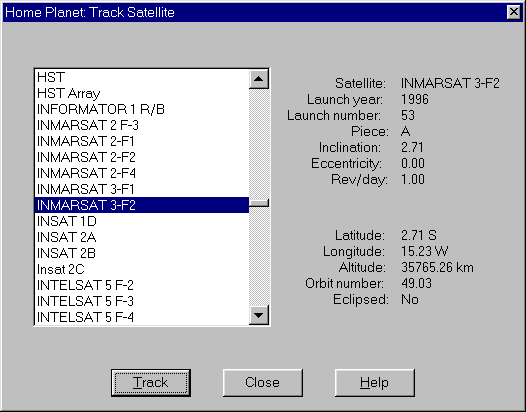
Task: Select HST Array from the list
Action: pyautogui.click(x=142, y=94)
